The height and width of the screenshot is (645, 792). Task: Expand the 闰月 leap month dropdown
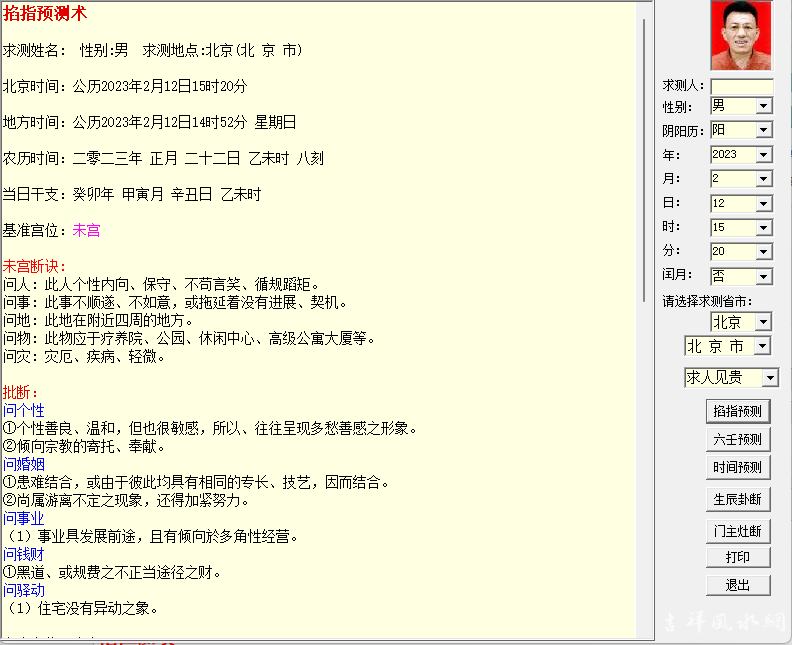pos(763,277)
